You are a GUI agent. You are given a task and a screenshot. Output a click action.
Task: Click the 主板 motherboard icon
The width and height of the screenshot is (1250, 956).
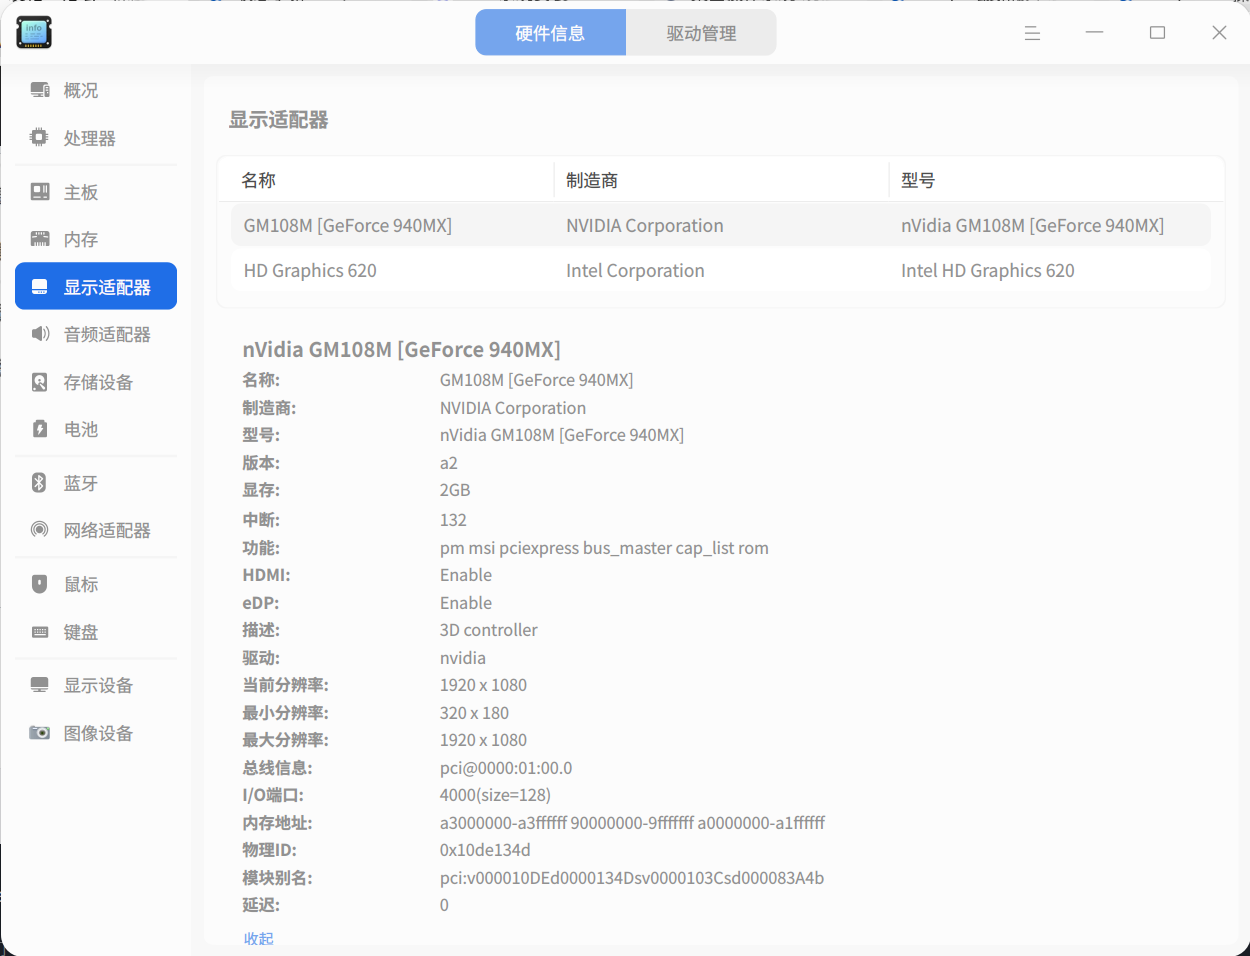(x=40, y=192)
